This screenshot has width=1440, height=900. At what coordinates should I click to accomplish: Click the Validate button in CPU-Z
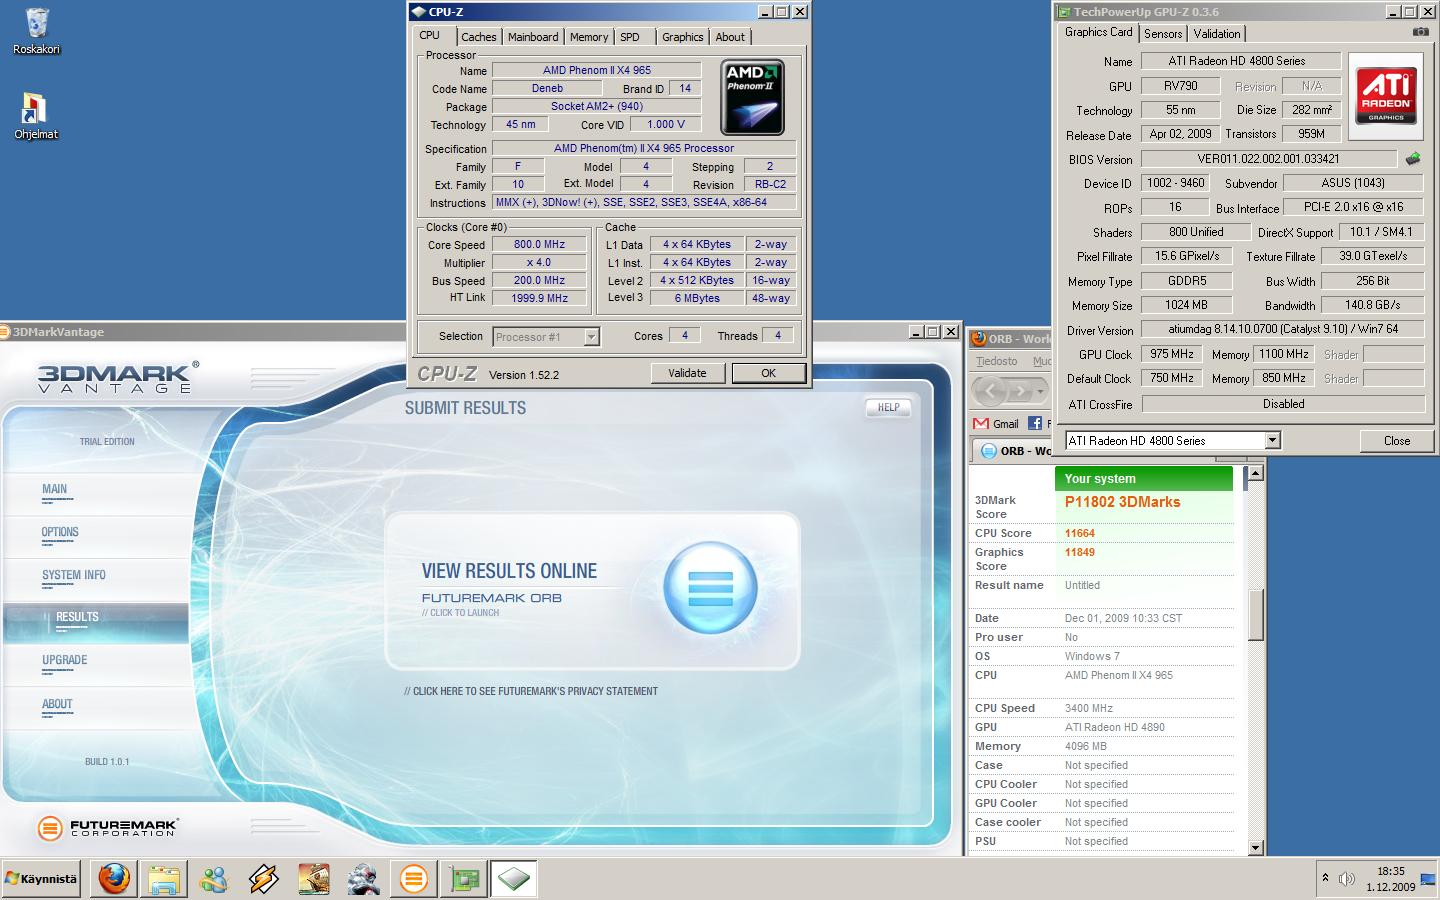tap(687, 373)
